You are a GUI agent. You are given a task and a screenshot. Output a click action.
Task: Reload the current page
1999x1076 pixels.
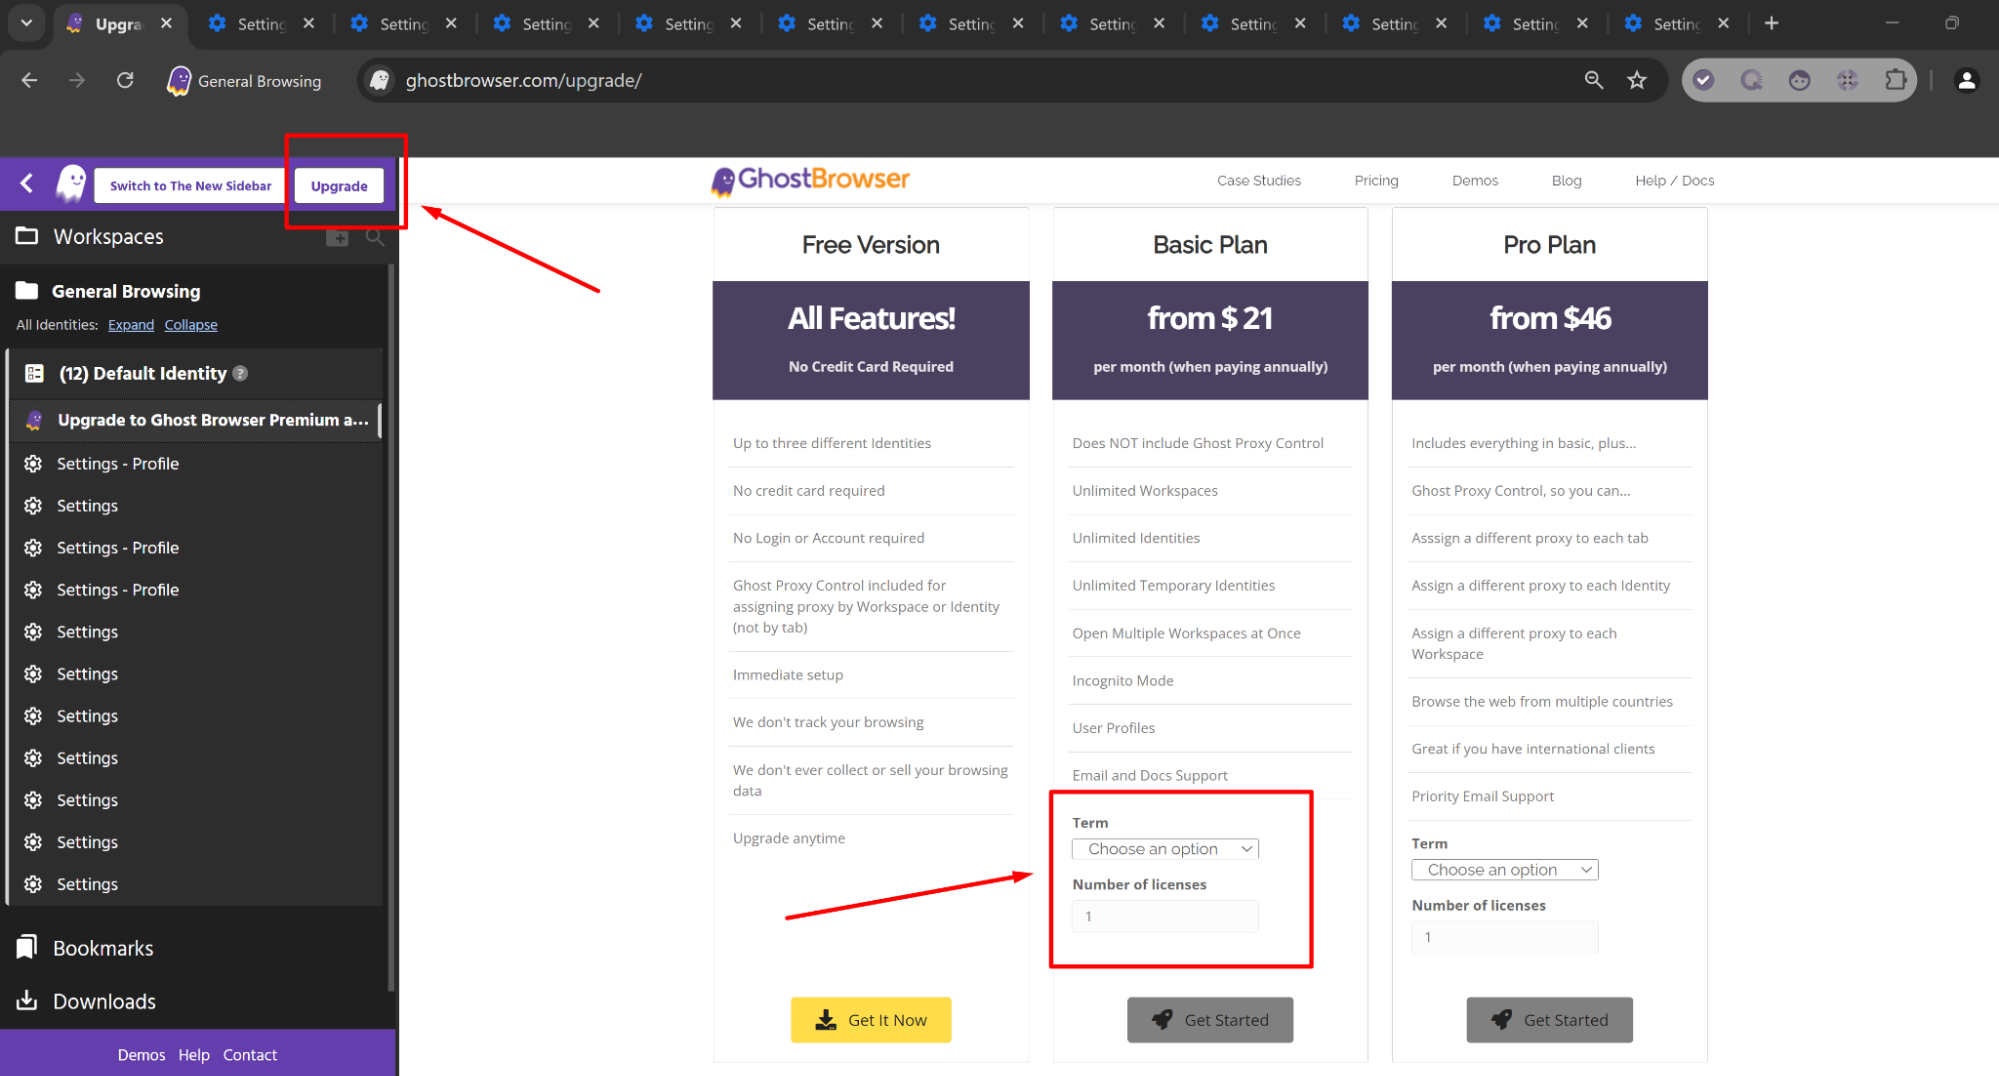[x=125, y=81]
